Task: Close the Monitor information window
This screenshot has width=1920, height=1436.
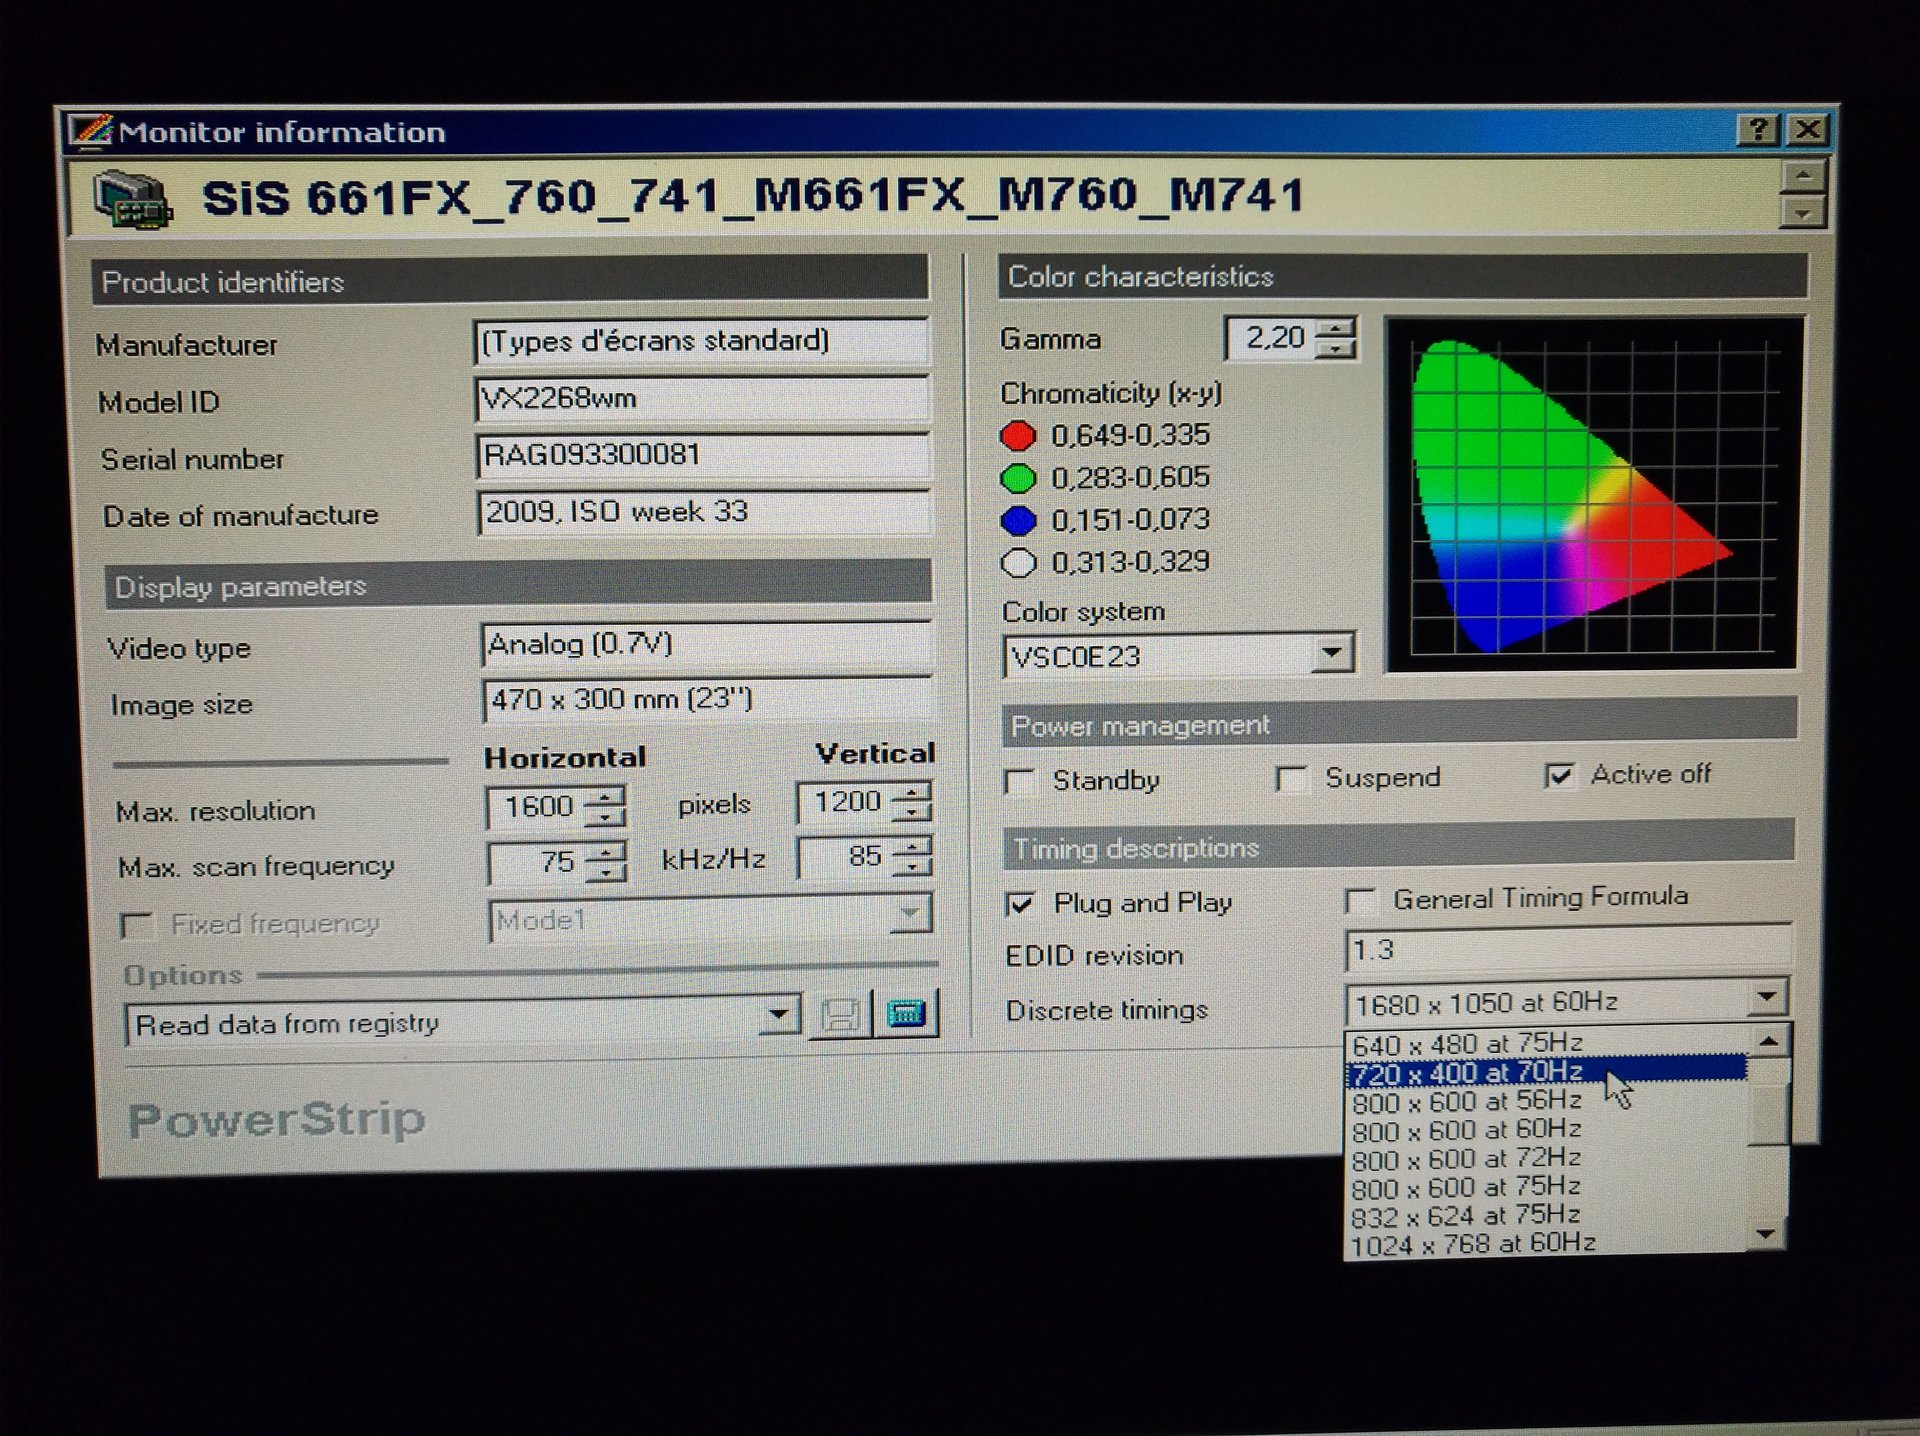Action: click(x=1808, y=129)
